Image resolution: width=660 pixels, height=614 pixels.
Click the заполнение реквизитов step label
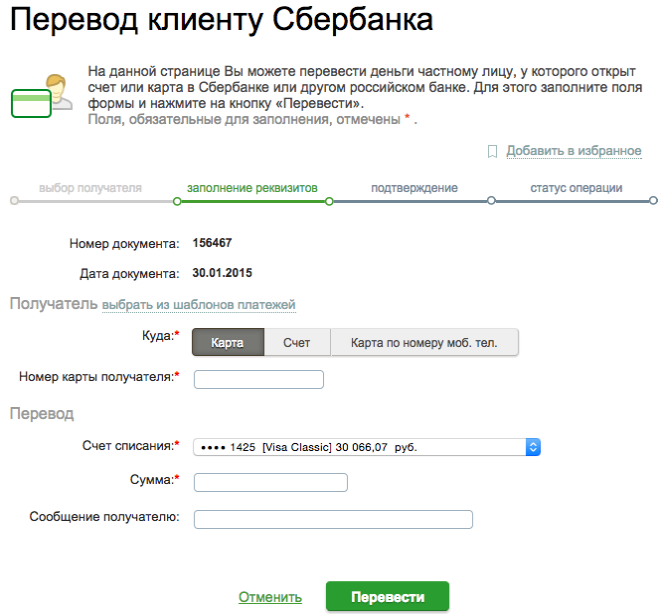(x=252, y=188)
